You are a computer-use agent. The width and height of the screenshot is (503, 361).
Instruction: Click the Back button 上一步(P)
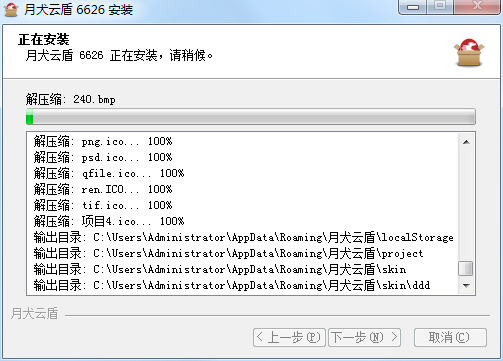[x=289, y=337]
